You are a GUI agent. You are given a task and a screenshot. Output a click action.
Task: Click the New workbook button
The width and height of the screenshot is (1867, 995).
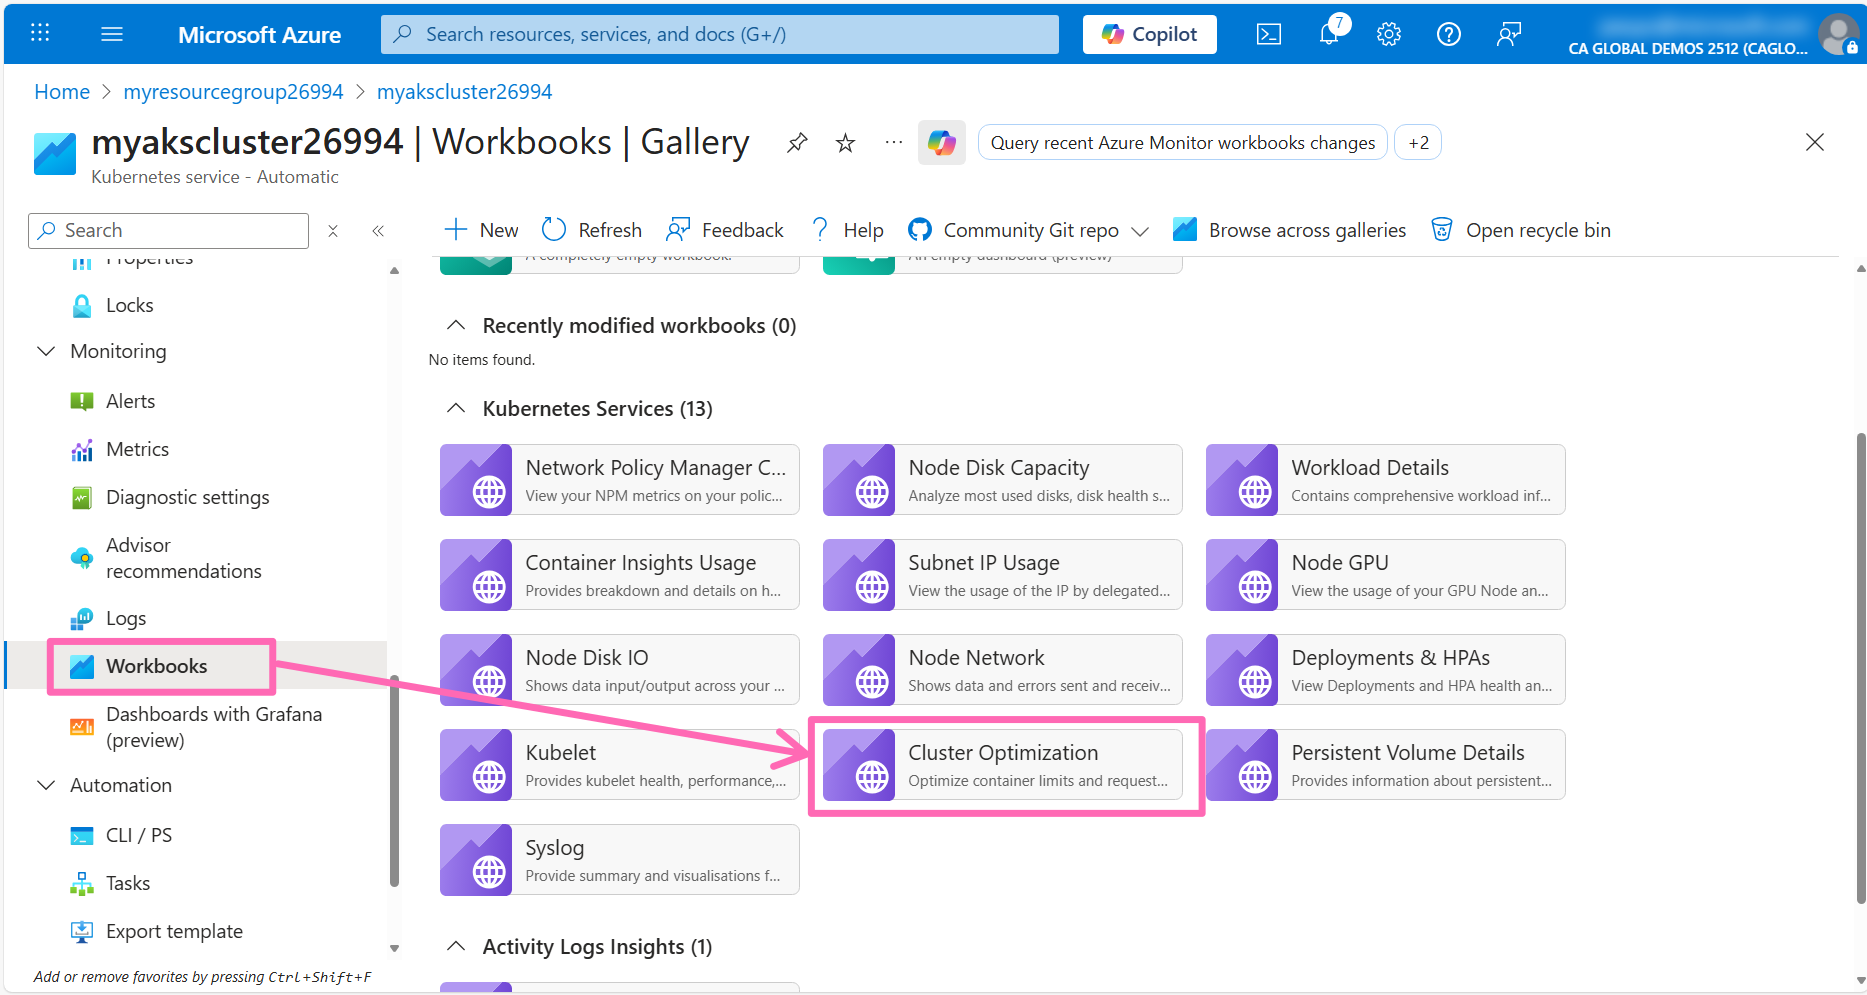pyautogui.click(x=481, y=231)
